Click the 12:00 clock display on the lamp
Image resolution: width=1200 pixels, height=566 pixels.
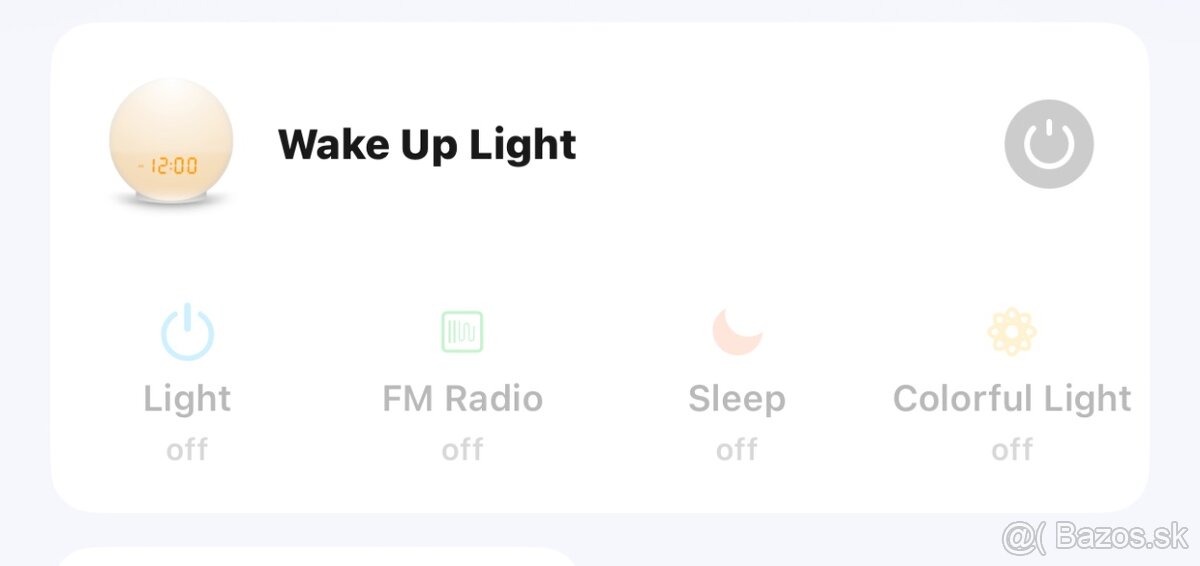170,166
